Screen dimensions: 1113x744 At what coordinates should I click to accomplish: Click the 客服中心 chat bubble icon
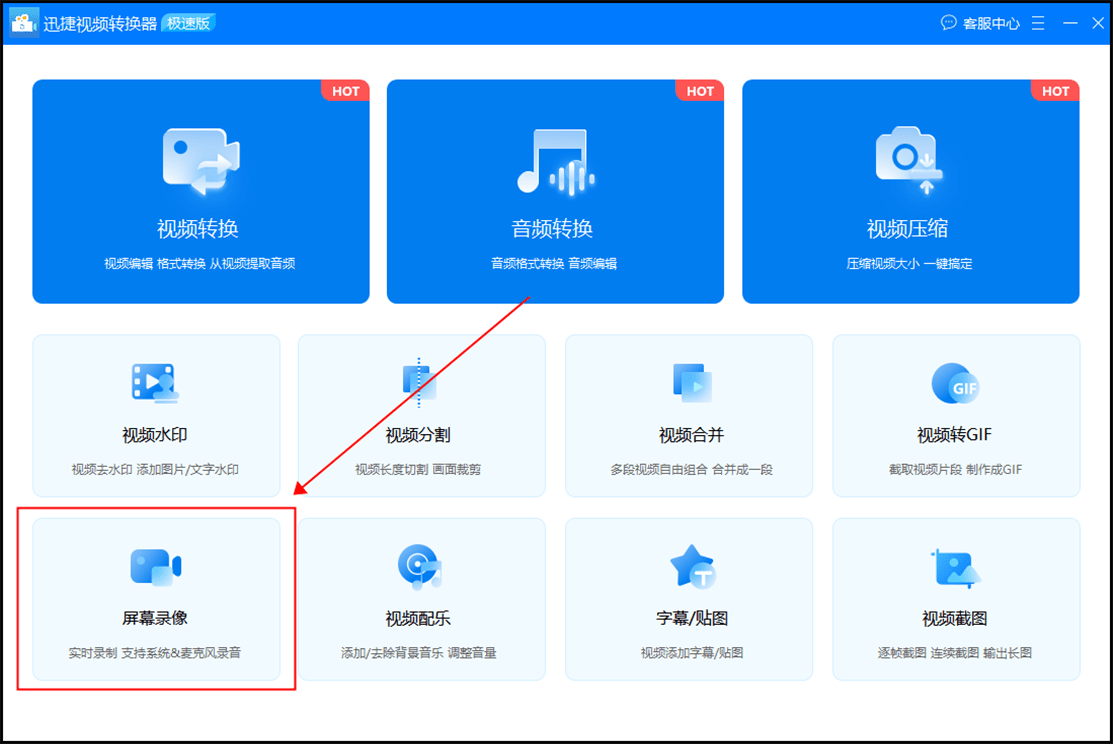click(x=948, y=23)
